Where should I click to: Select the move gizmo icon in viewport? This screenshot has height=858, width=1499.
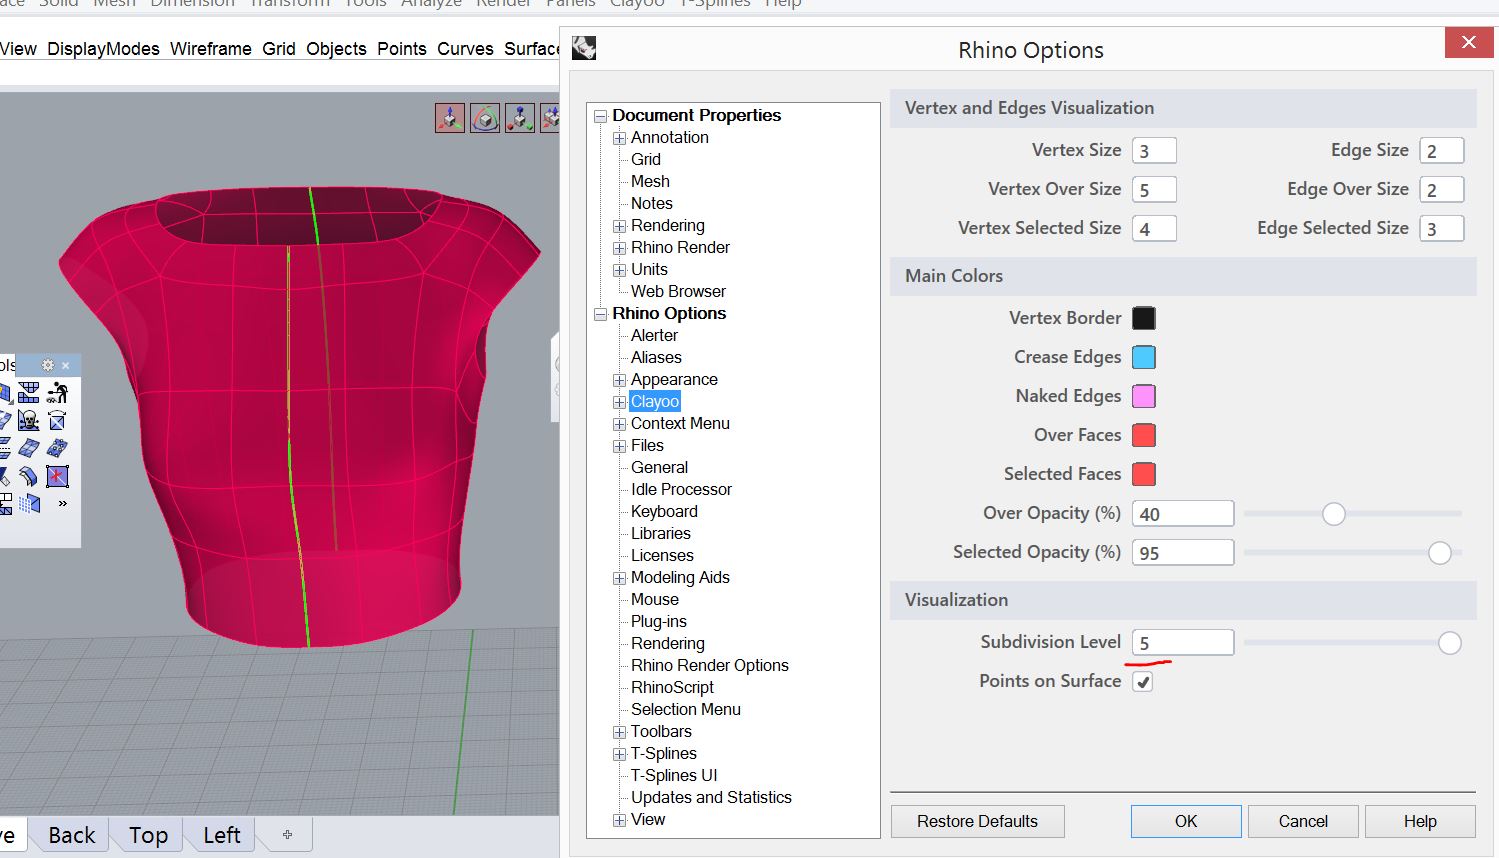450,118
